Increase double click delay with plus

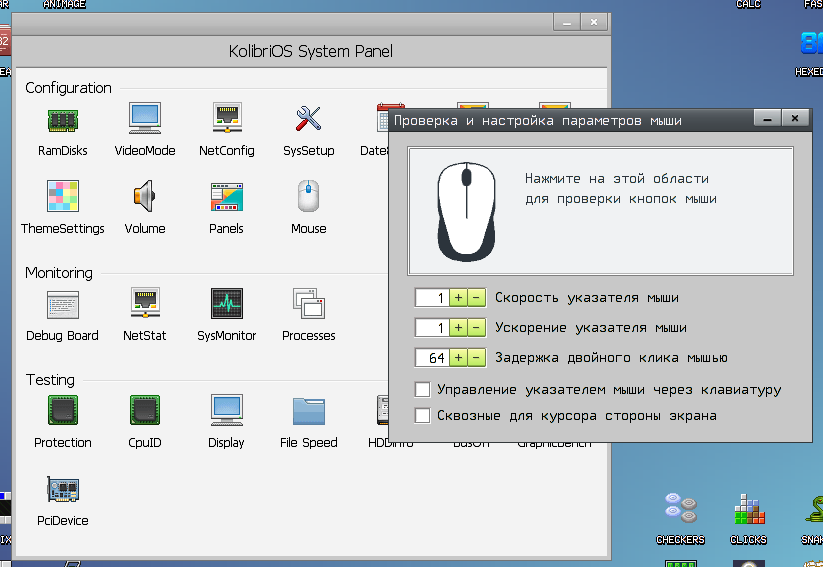[x=458, y=357]
